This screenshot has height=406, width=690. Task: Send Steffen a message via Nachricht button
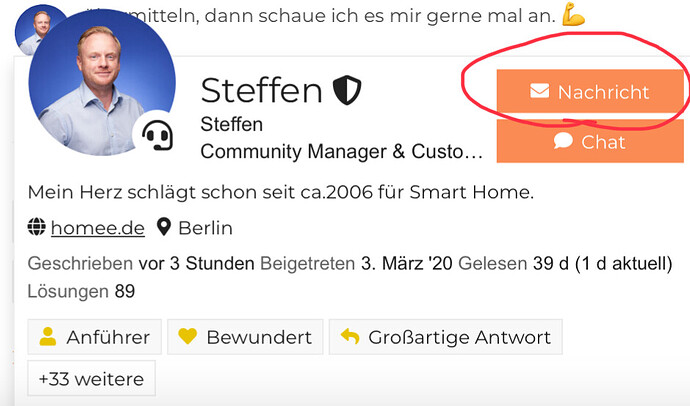(x=589, y=92)
